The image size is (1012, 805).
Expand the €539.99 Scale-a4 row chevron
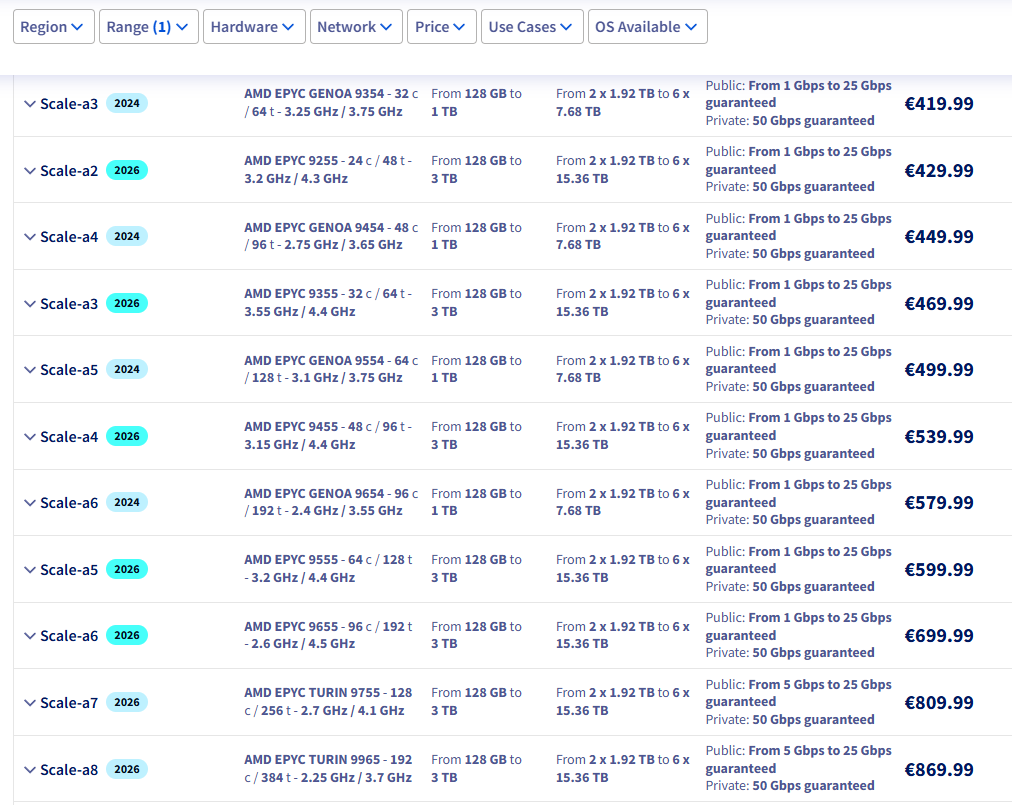30,437
